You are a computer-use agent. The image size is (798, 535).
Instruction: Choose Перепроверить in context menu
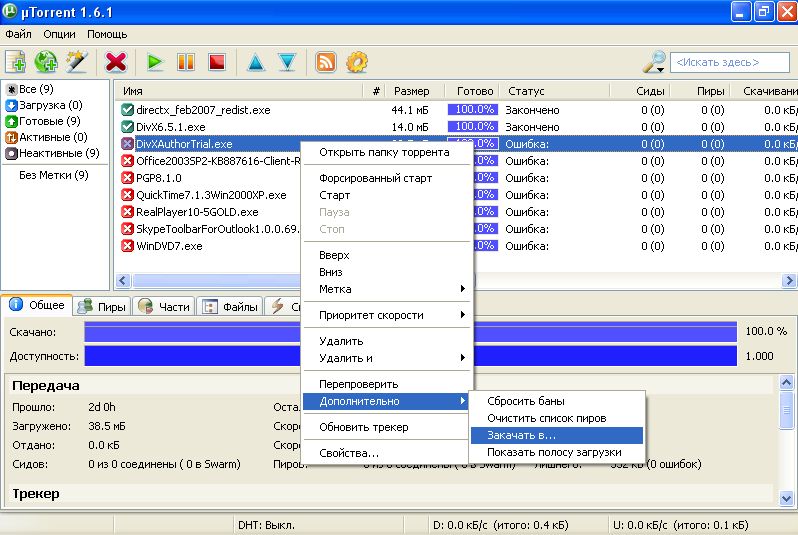coord(387,384)
